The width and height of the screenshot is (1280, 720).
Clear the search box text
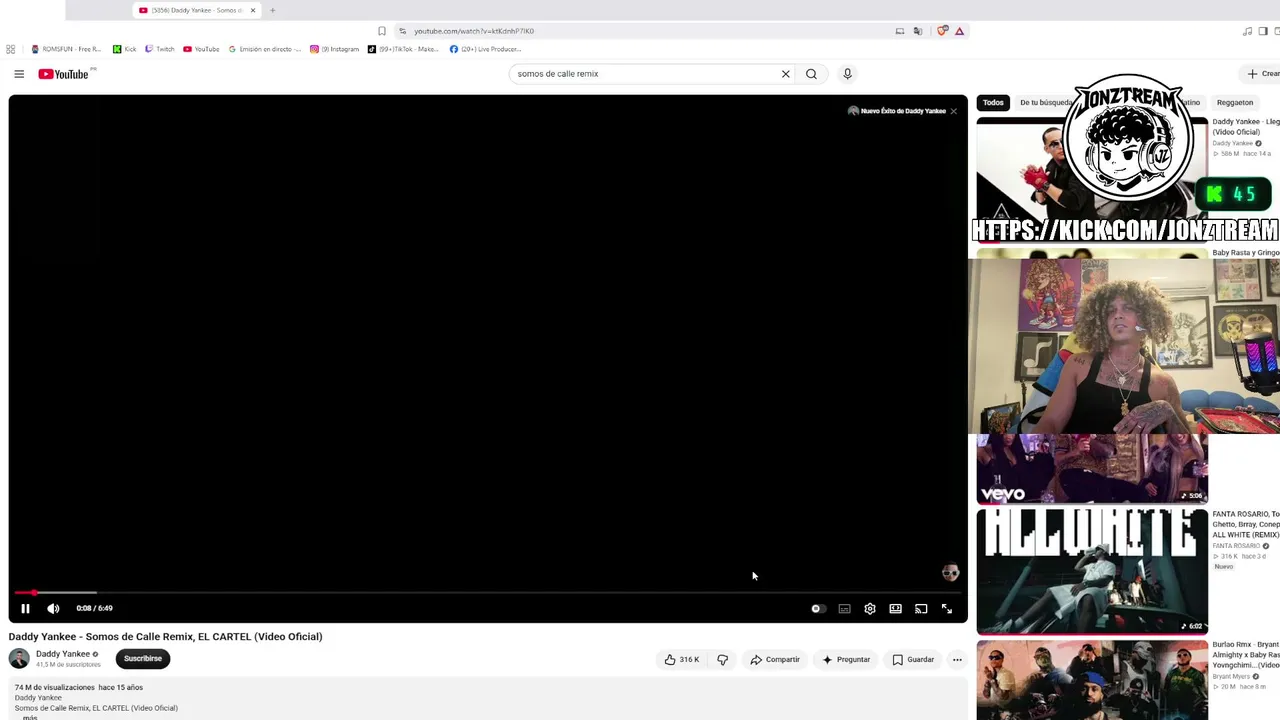[x=786, y=74]
